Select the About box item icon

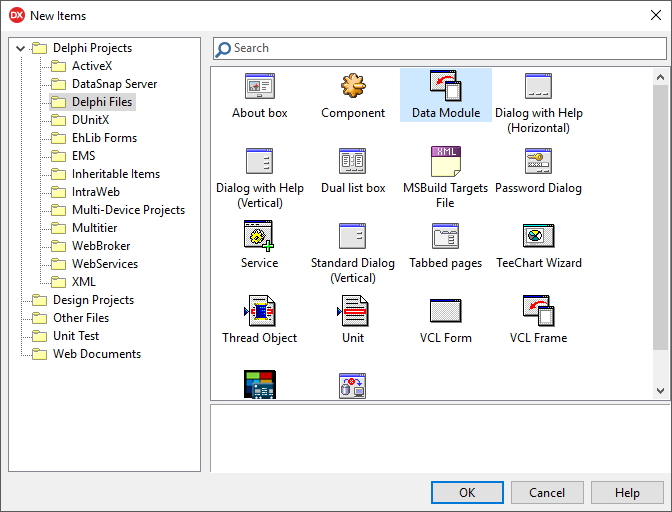point(259,87)
